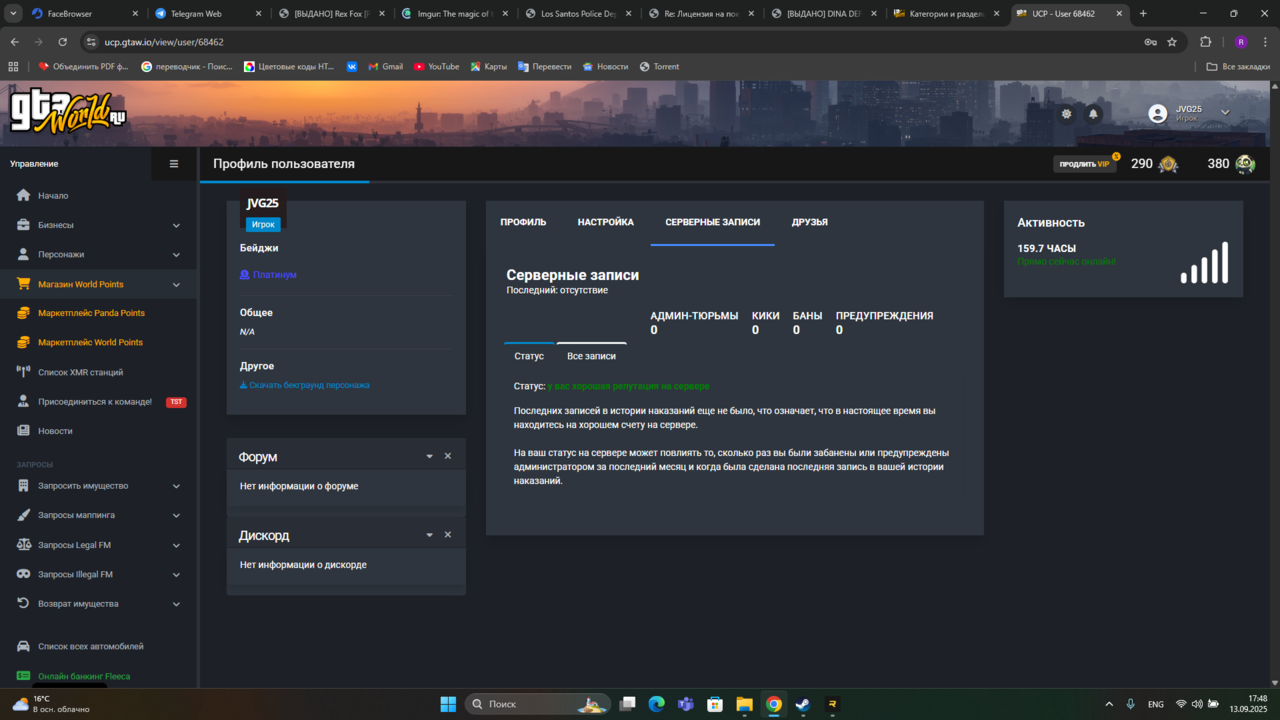Click the 290 points badge icon
This screenshot has width=1280, height=720.
(x=1168, y=164)
